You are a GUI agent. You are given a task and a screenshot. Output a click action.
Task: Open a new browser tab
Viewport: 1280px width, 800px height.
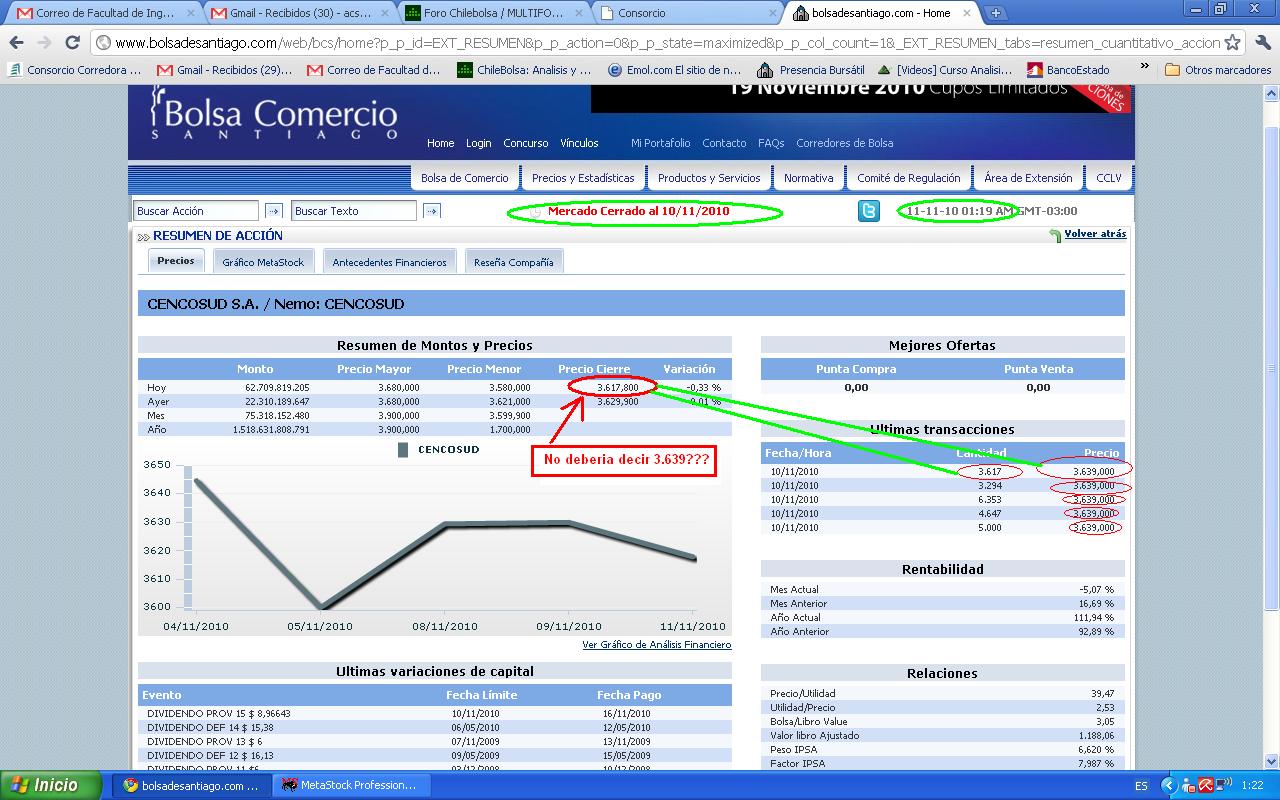(995, 13)
